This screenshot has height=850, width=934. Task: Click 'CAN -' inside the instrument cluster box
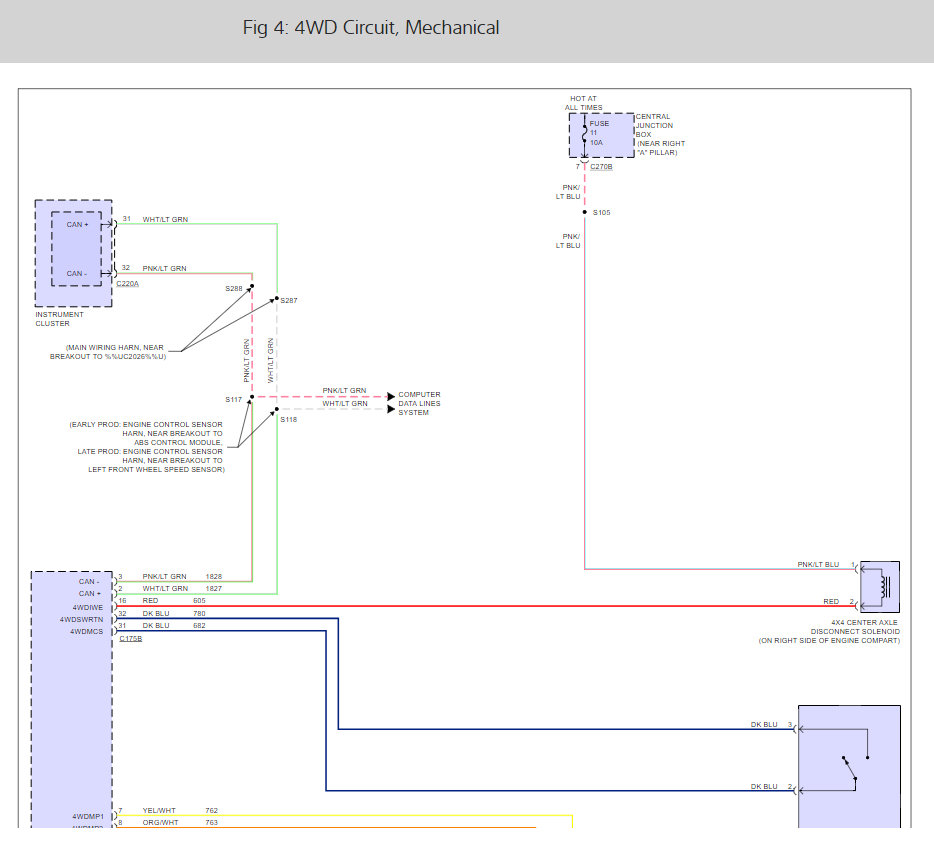point(76,273)
